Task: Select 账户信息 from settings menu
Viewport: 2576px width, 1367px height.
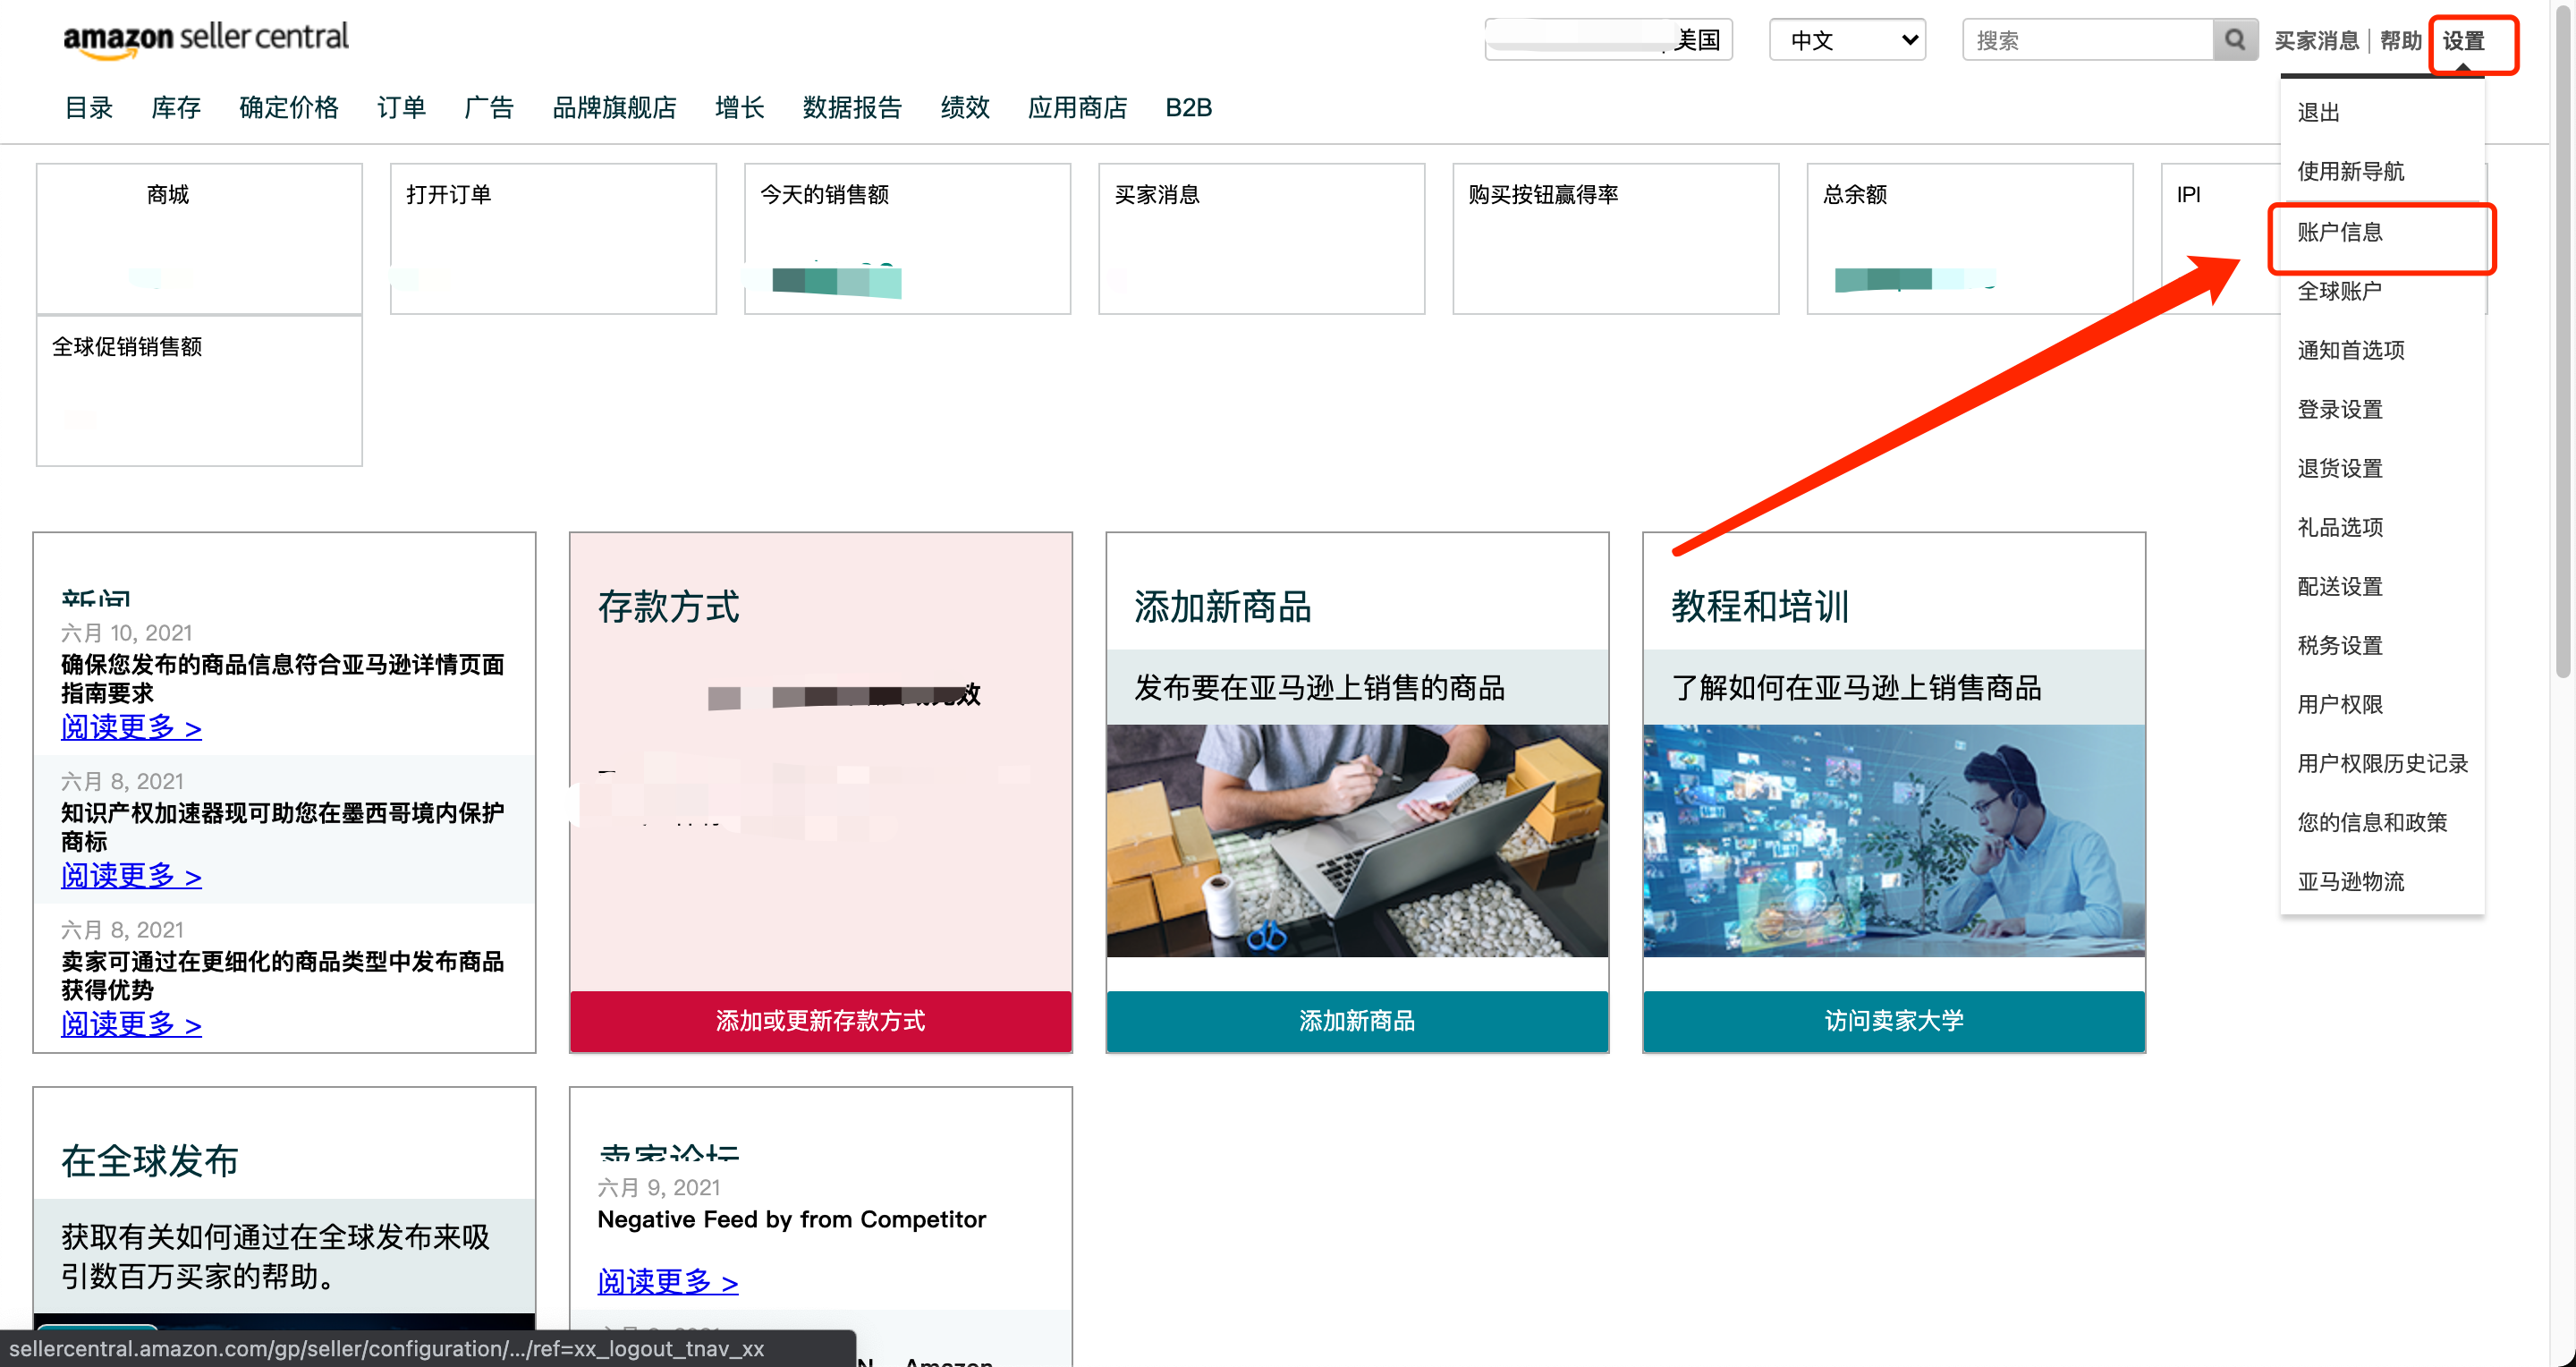Action: point(2339,232)
